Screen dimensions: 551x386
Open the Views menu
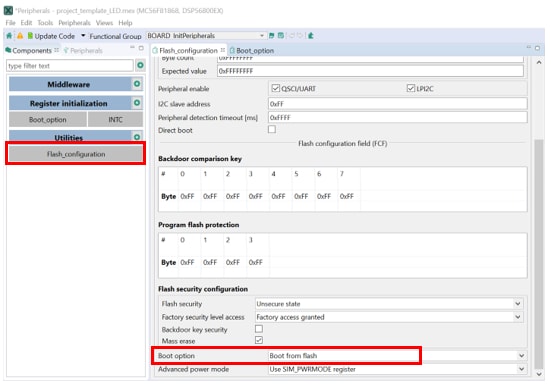[104, 23]
